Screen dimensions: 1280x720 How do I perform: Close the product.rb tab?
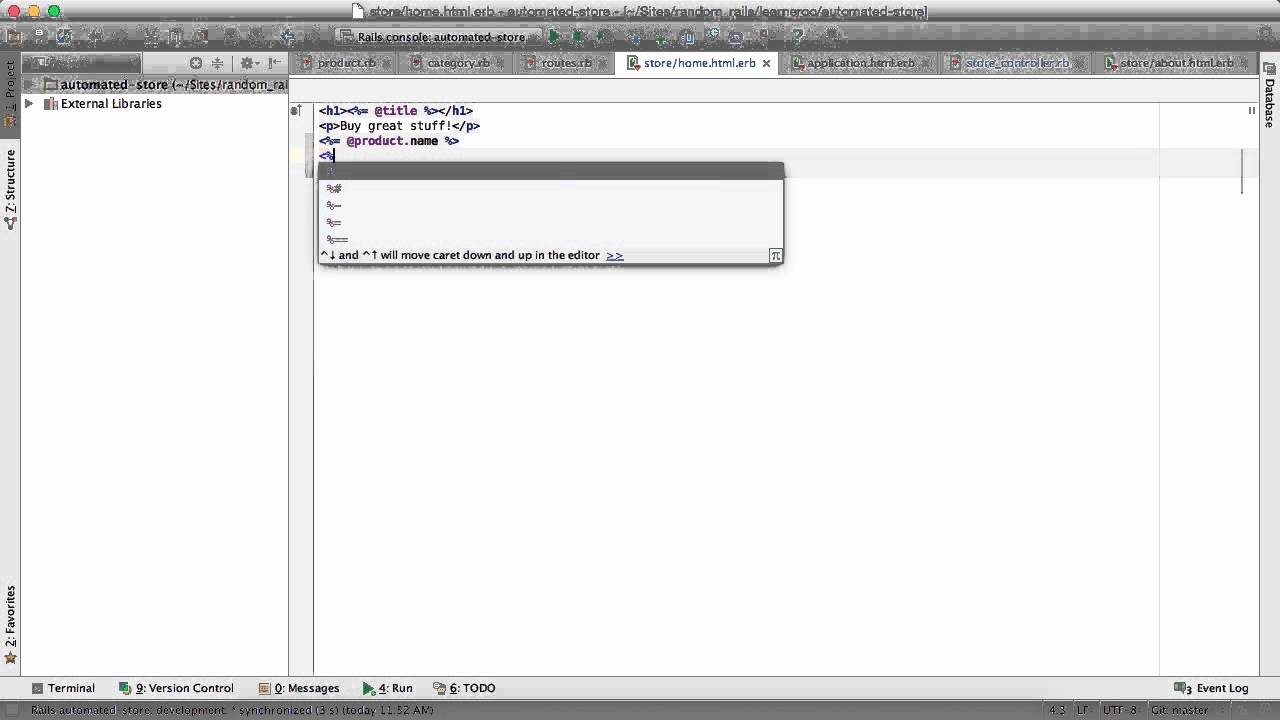click(x=386, y=63)
